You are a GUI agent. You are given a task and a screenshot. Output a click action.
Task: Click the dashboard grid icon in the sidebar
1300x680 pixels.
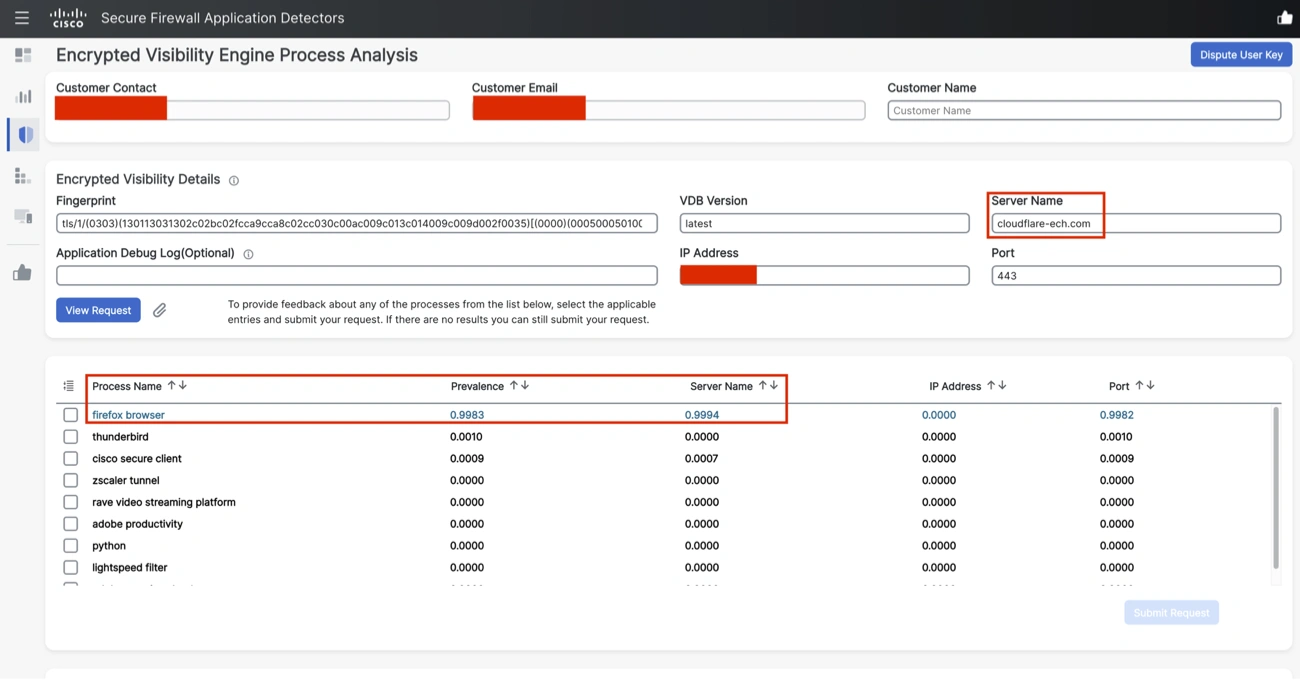tap(22, 55)
